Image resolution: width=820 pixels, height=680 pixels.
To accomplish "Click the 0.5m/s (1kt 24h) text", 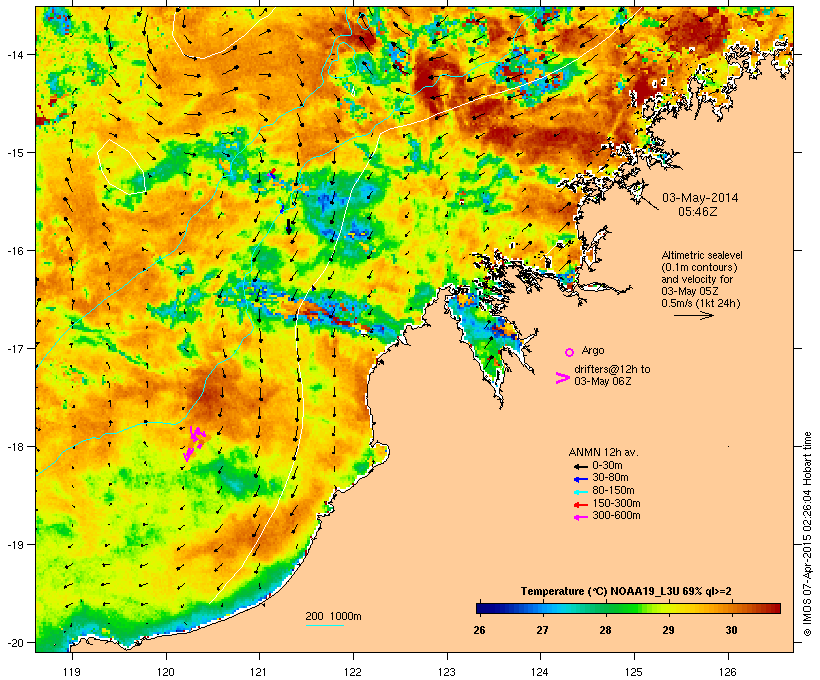I will coord(701,303).
